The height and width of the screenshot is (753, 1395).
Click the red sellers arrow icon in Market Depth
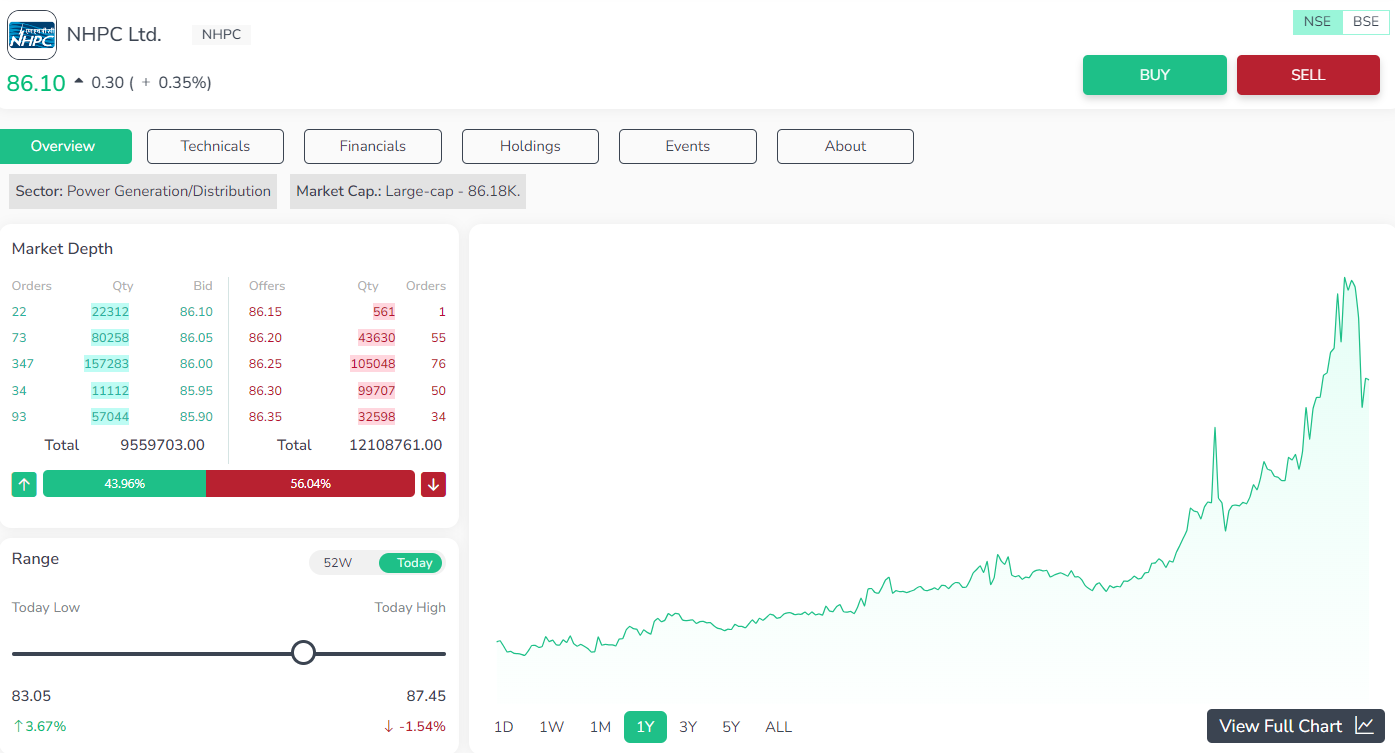coord(433,484)
